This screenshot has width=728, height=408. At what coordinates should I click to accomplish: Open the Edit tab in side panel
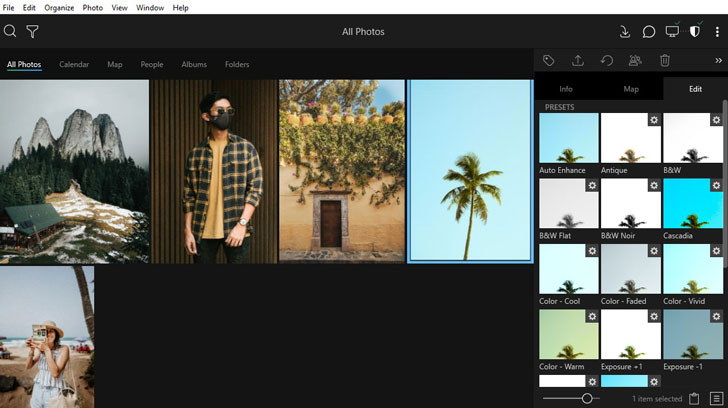[695, 89]
